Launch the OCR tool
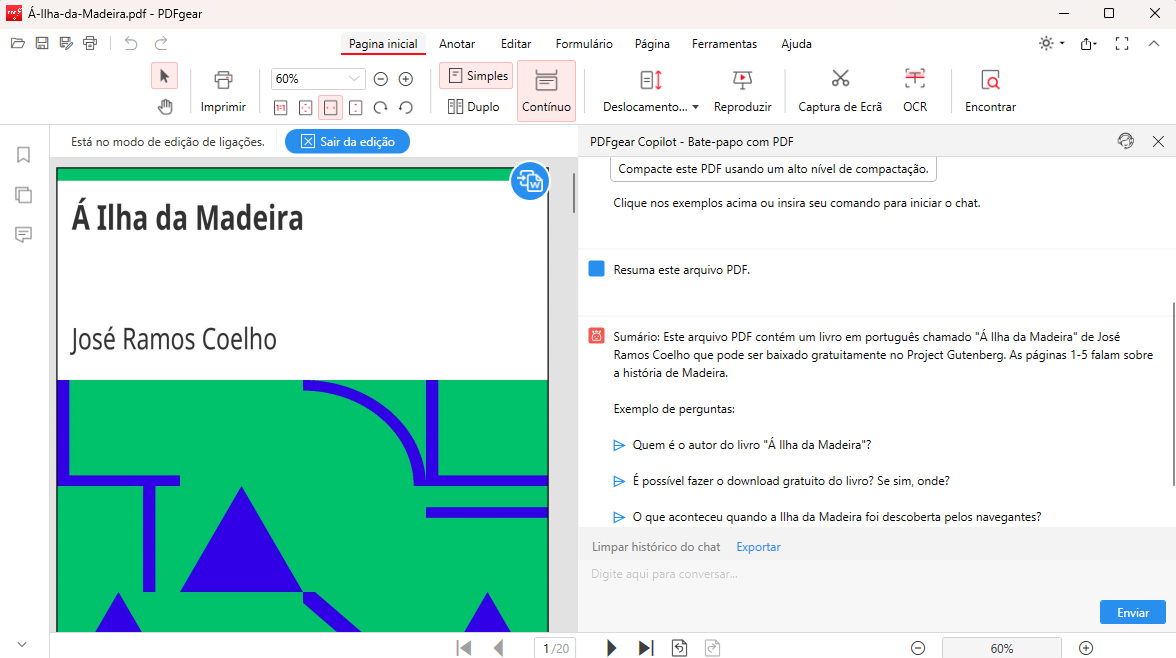This screenshot has height=658, width=1176. (x=915, y=92)
